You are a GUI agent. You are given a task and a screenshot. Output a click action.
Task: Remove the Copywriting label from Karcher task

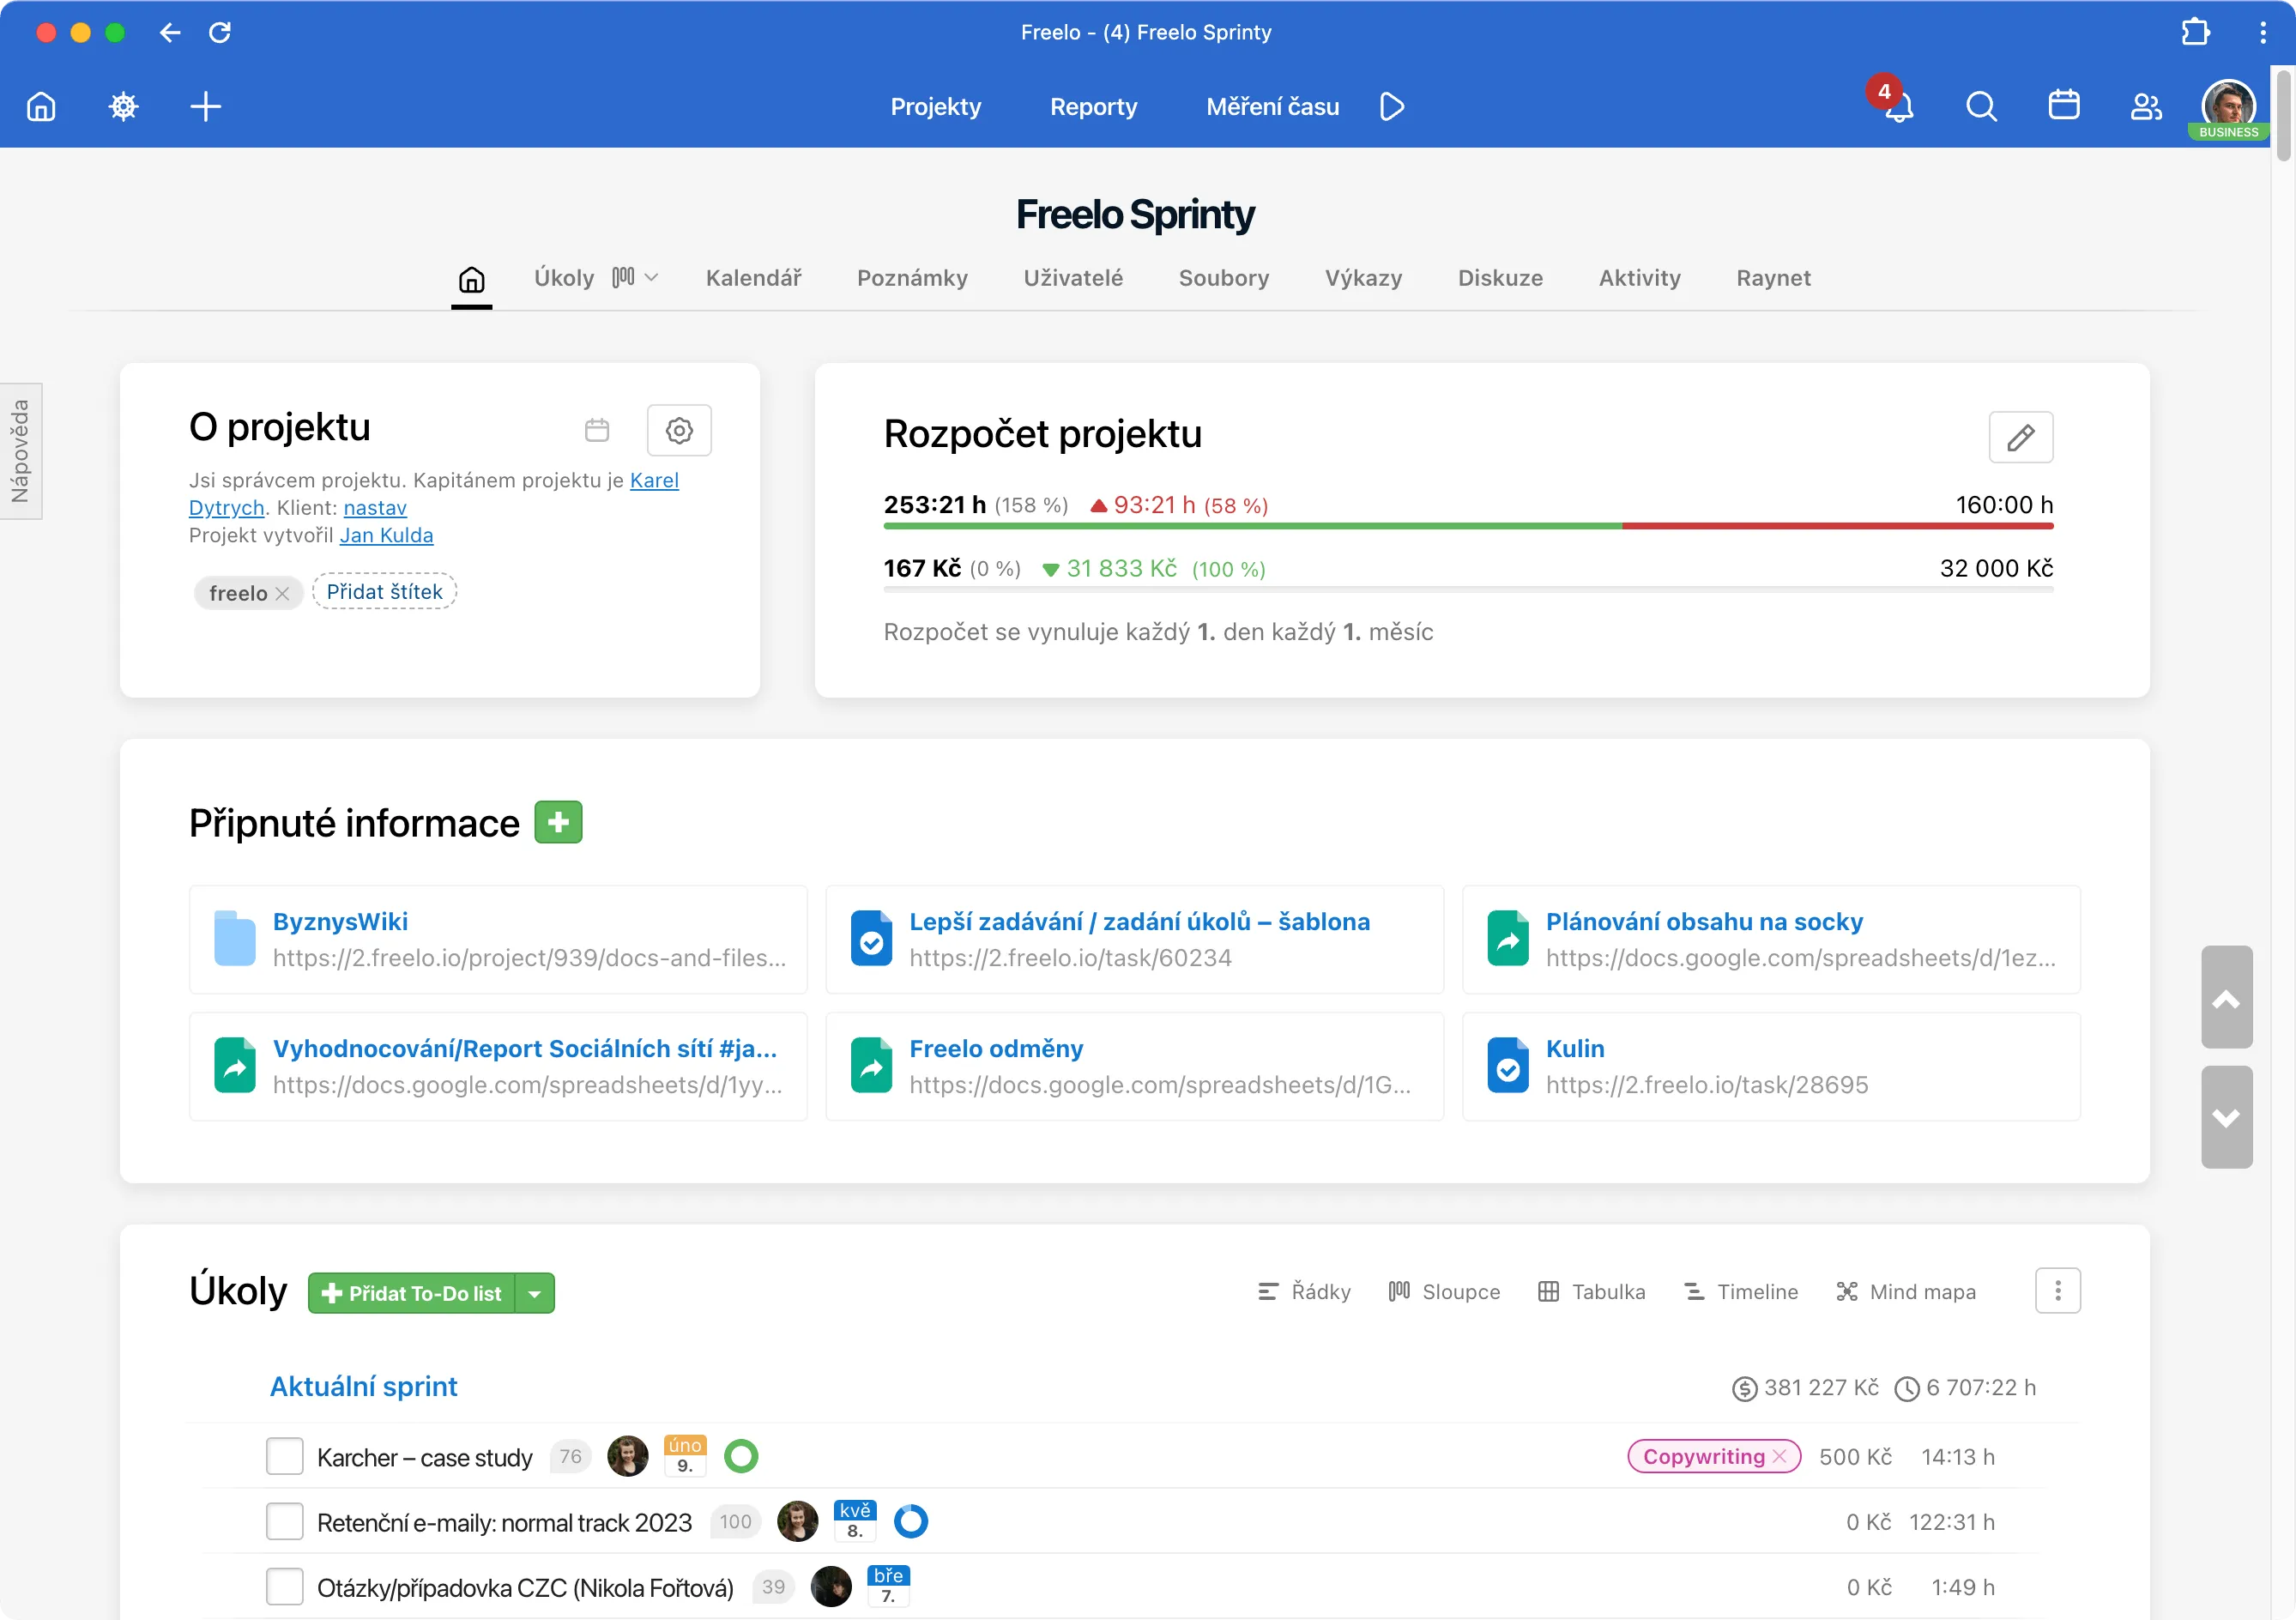[x=1779, y=1456]
